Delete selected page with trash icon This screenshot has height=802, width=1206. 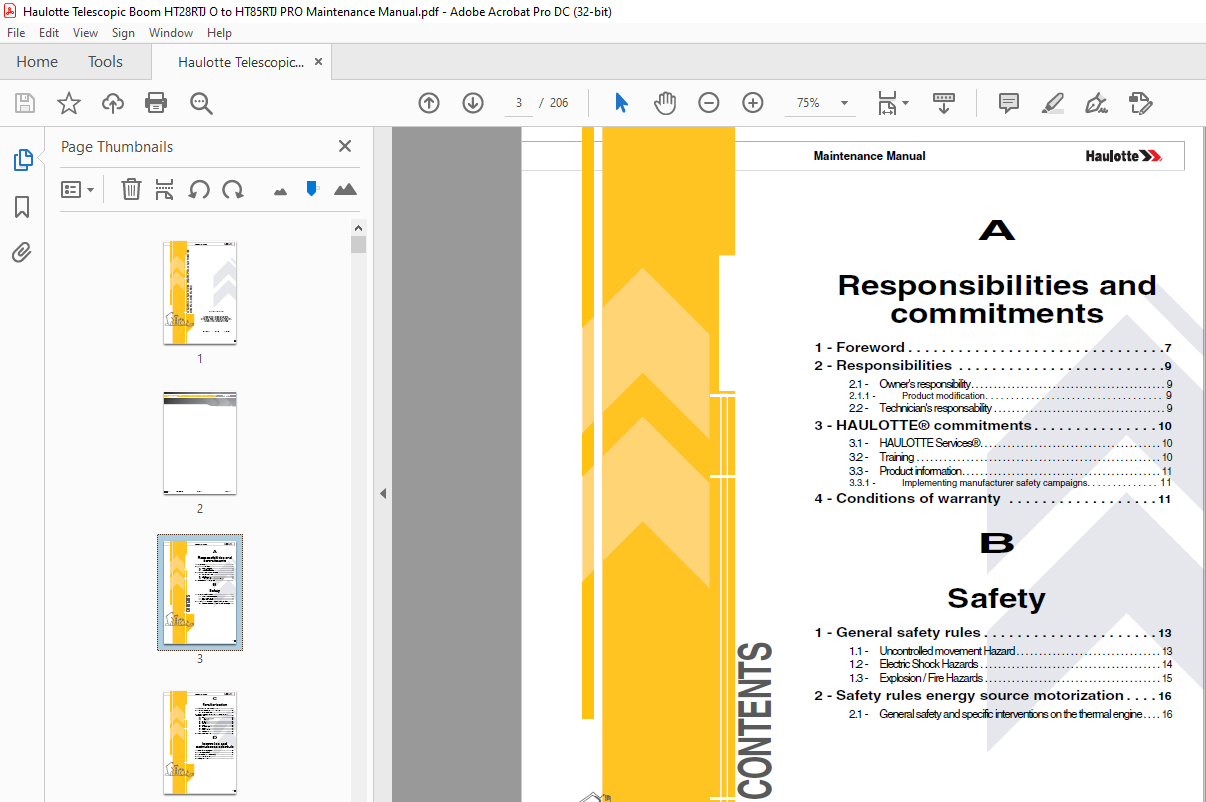(131, 189)
